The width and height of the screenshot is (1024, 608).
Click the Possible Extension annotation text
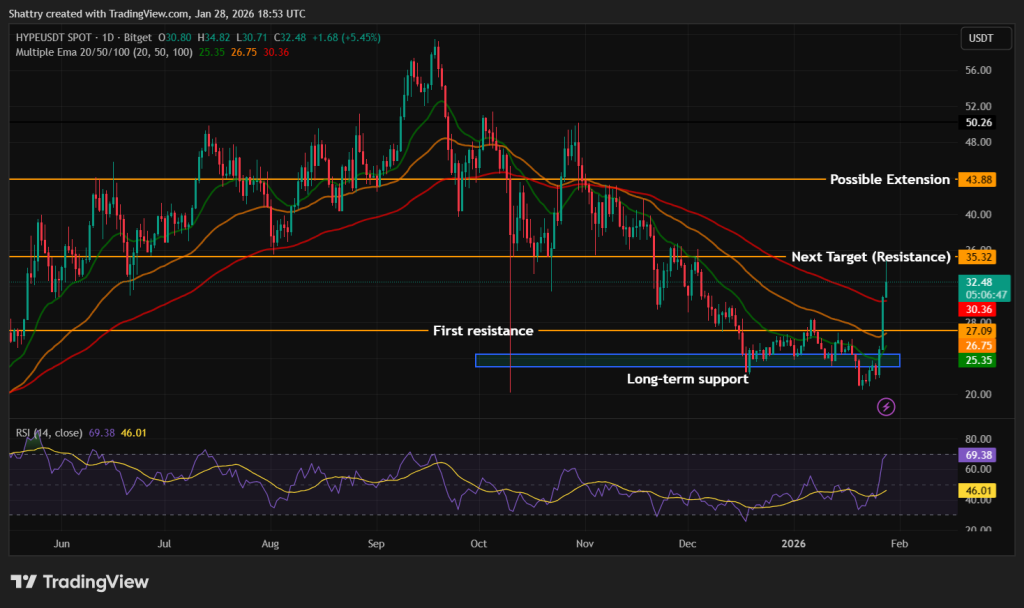point(890,179)
